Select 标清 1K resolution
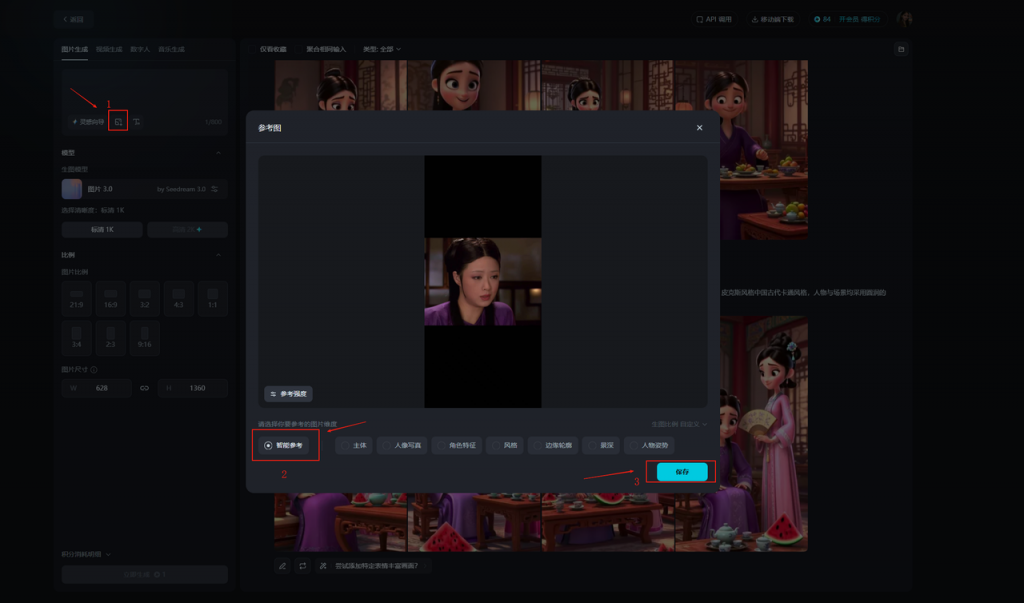This screenshot has width=1024, height=603. point(102,229)
